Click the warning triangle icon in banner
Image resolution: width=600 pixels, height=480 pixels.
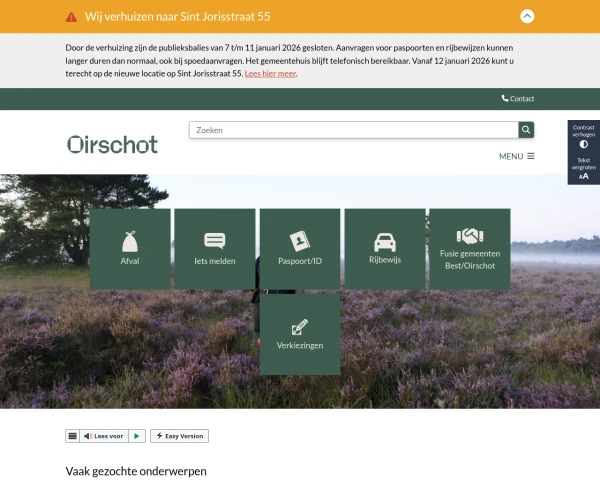[71, 17]
